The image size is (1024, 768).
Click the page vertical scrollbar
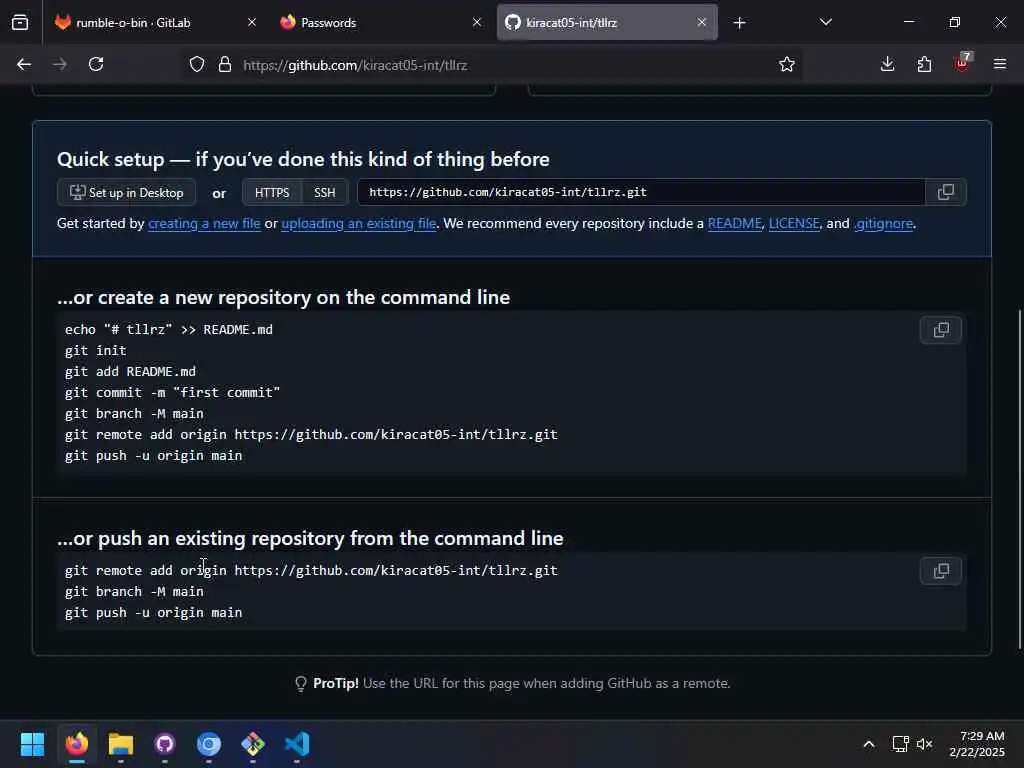tap(1020, 480)
